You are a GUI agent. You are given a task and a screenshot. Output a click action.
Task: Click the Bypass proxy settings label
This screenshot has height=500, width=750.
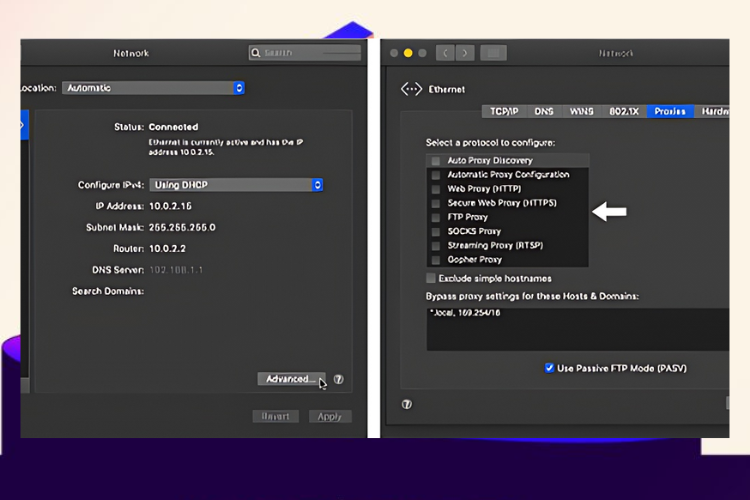pos(532,296)
